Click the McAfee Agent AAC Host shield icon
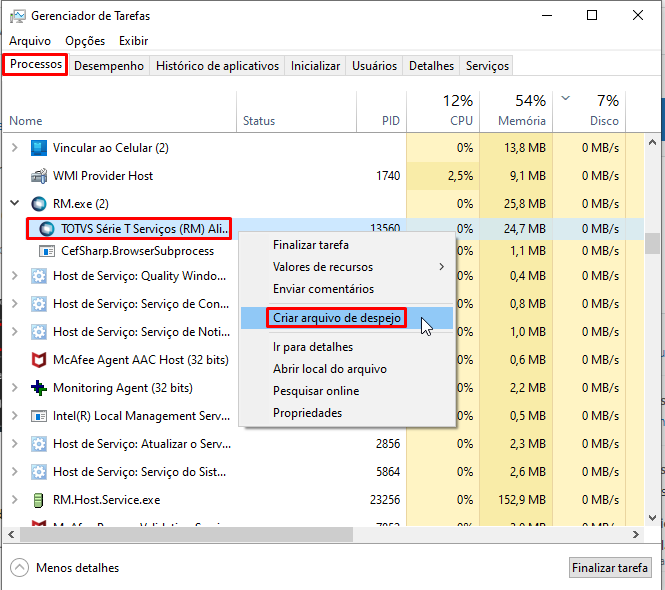The width and height of the screenshot is (665, 590). click(39, 359)
